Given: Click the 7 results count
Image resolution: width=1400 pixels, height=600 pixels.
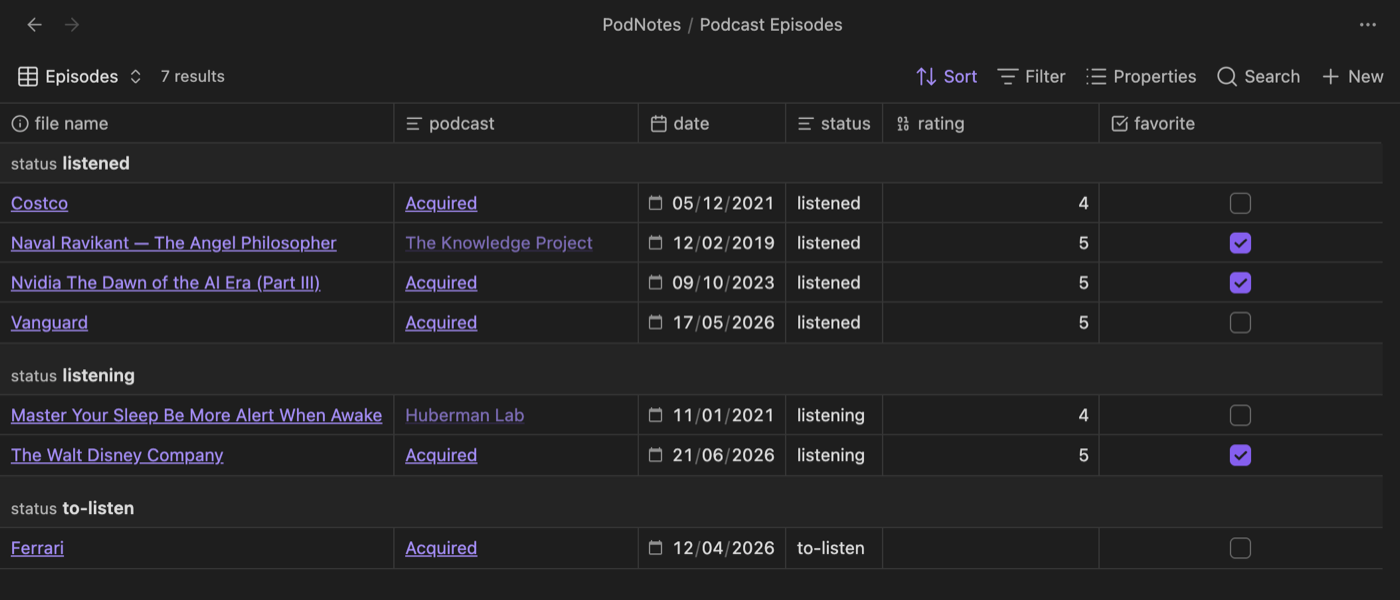Looking at the screenshot, I should tap(193, 76).
